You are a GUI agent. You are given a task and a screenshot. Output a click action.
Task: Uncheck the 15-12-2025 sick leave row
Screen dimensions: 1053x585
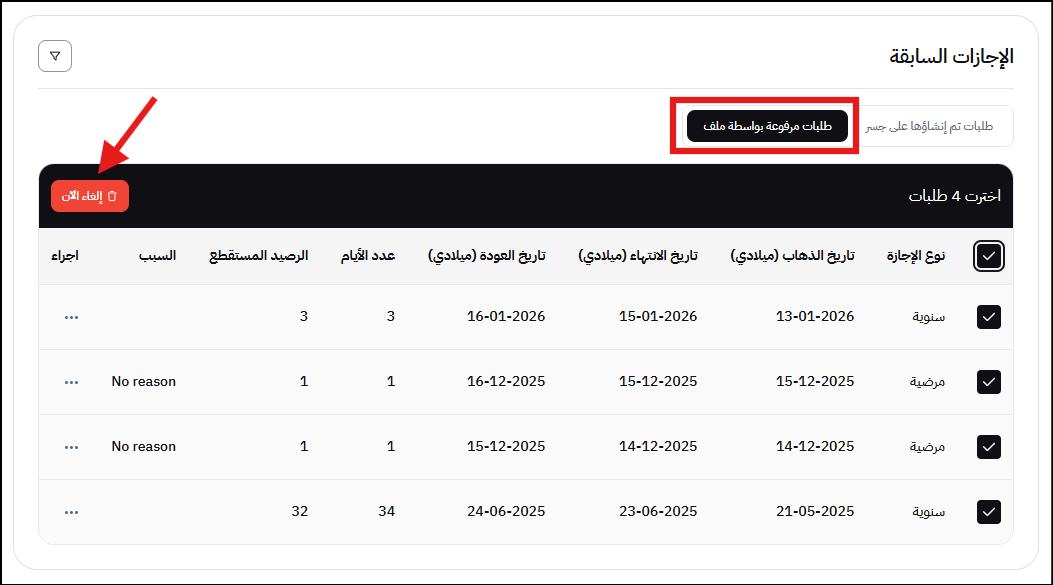(x=988, y=382)
